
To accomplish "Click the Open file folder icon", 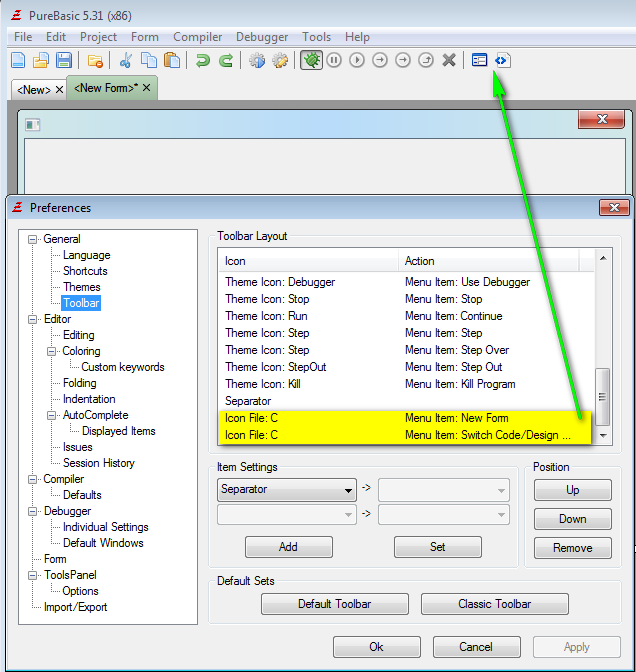I will click(41, 60).
